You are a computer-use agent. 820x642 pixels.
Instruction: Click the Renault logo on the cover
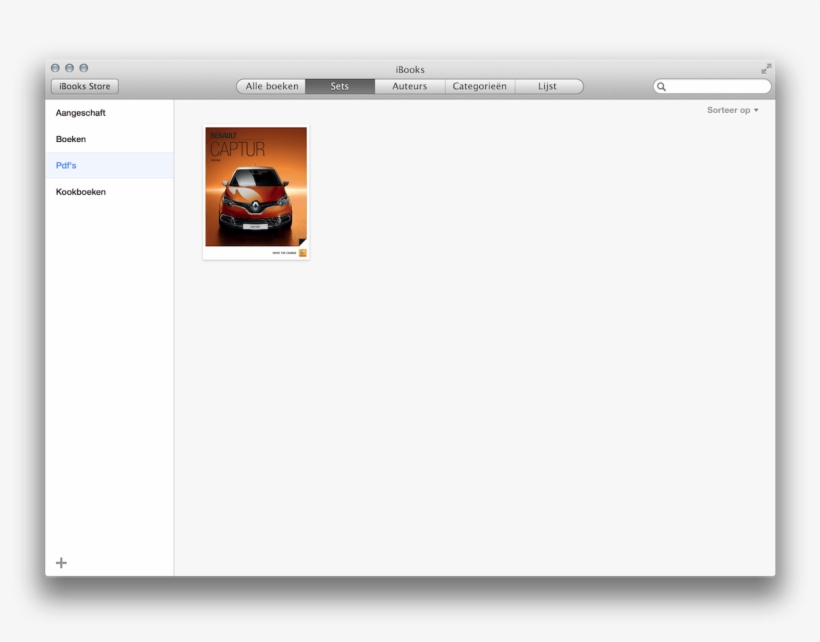tap(256, 207)
